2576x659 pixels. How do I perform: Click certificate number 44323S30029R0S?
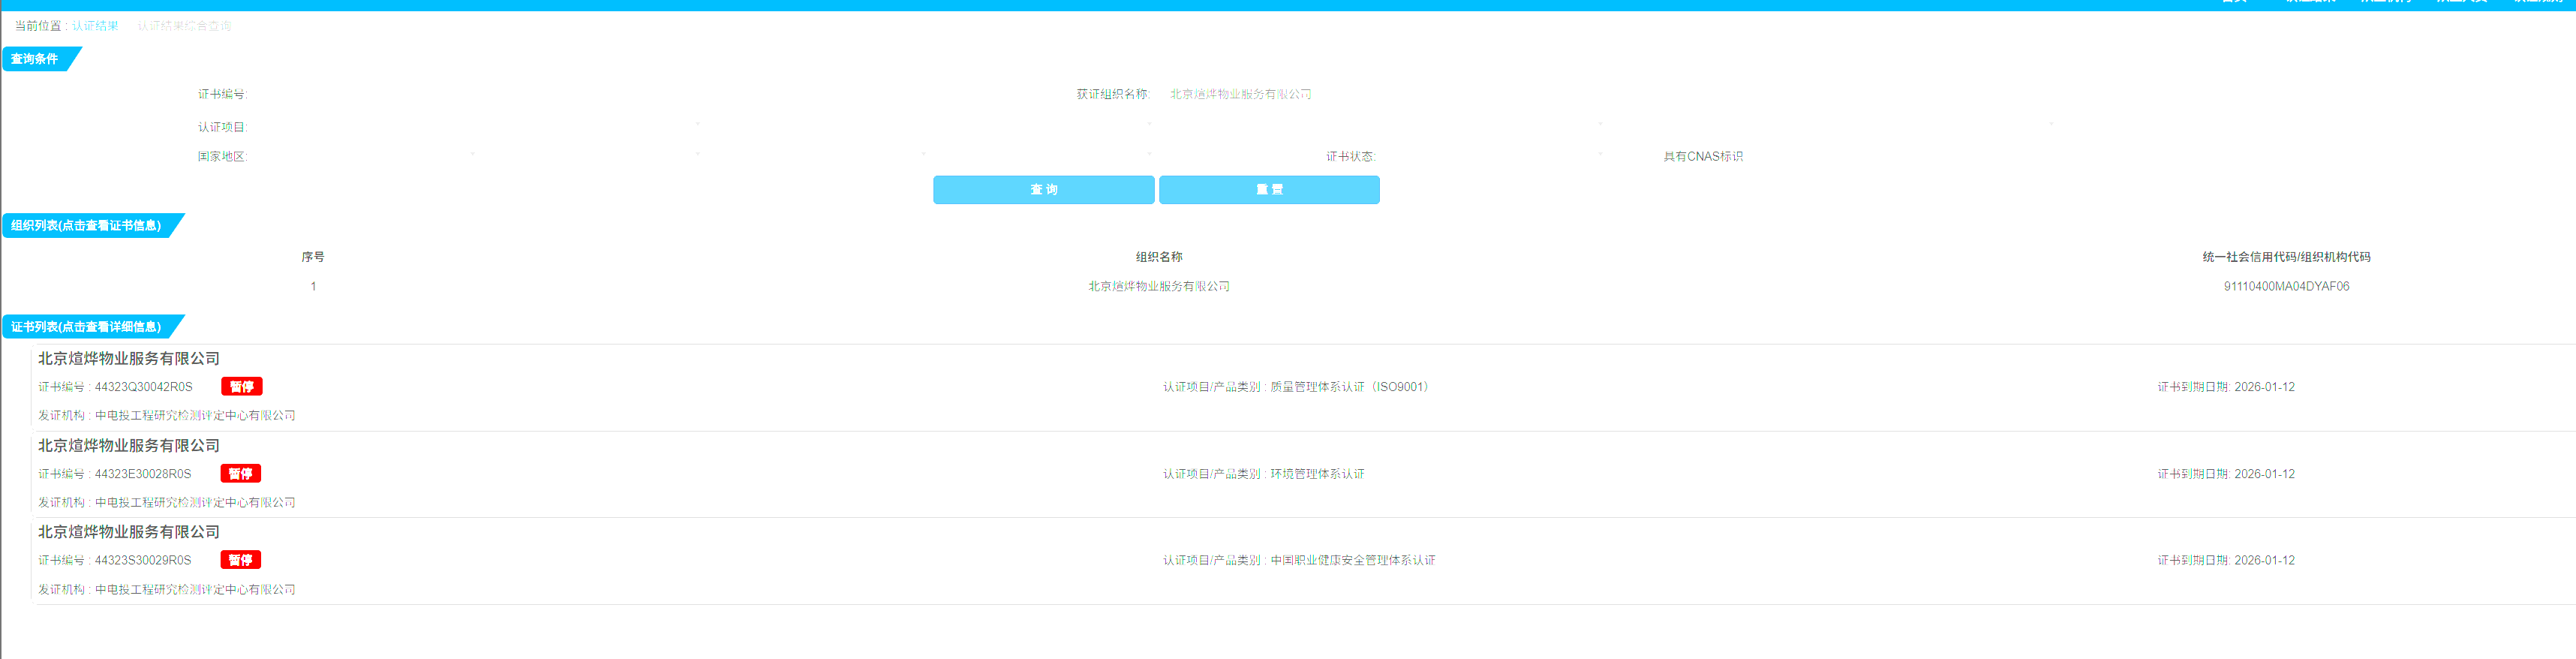[x=142, y=560]
